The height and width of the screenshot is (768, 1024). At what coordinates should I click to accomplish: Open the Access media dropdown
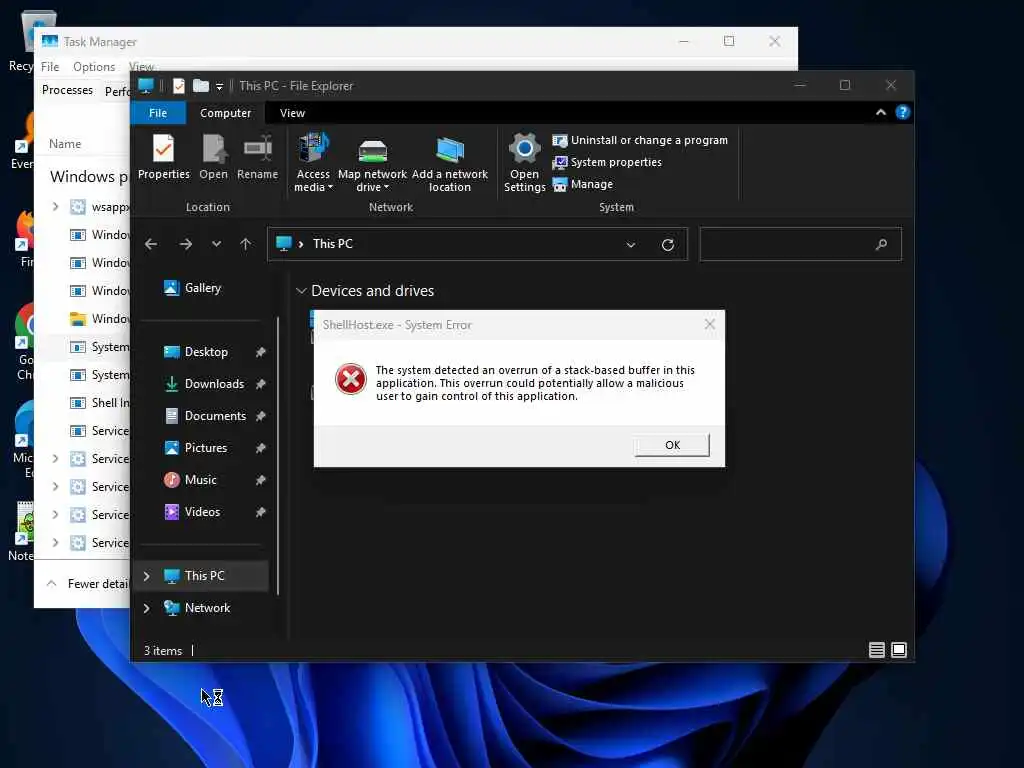pos(313,163)
